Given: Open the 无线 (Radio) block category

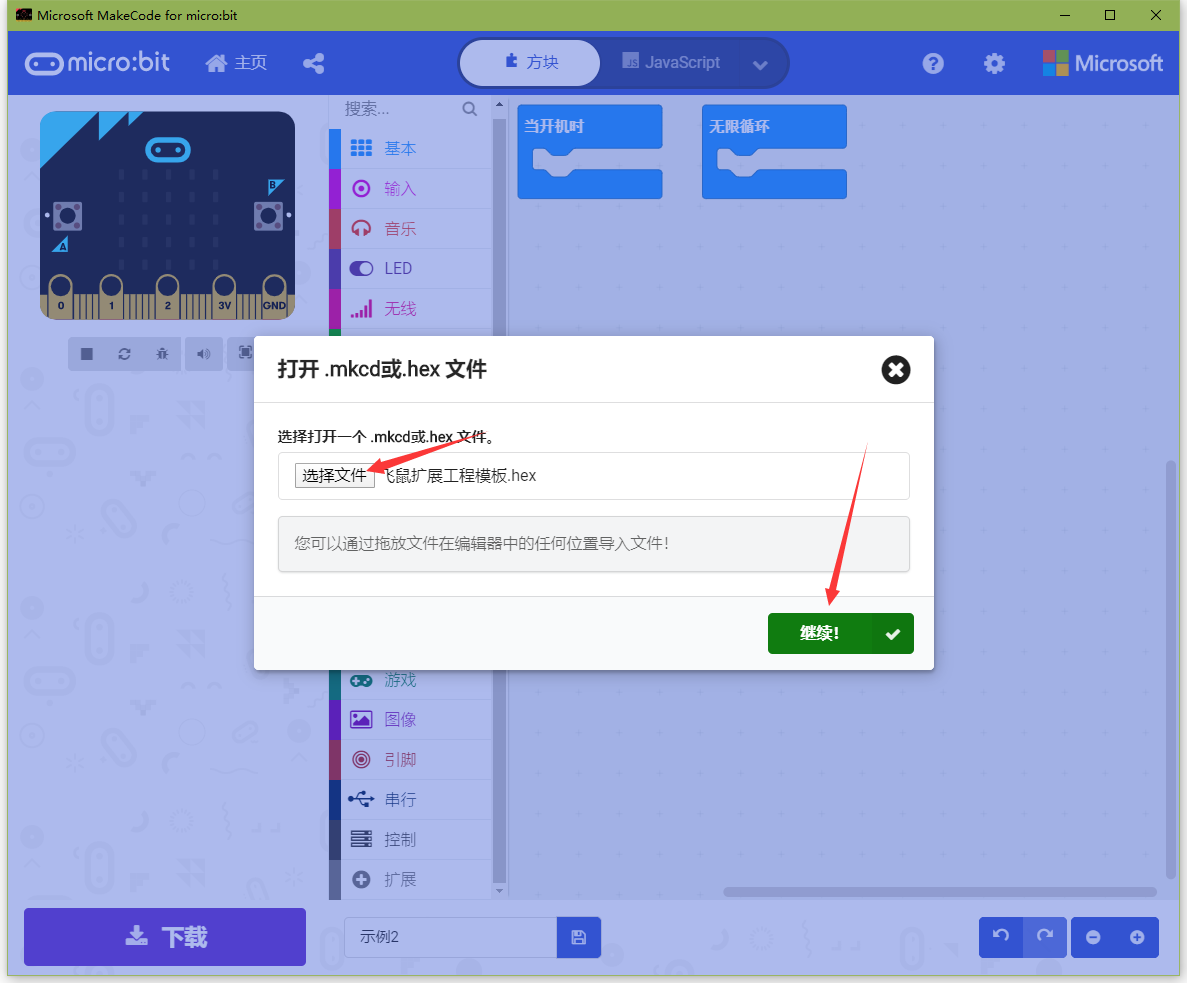Looking at the screenshot, I should click(x=399, y=308).
